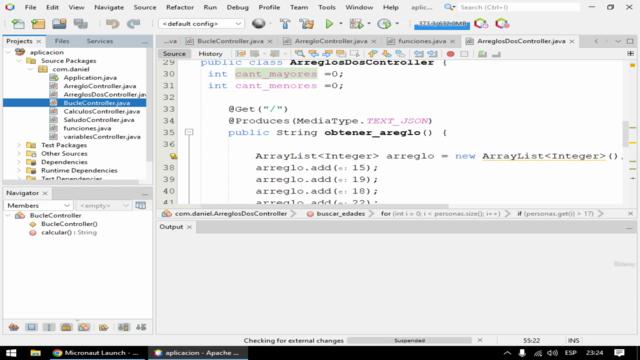
Task: Click second red profiler icon beside memory bar
Action: coord(502,24)
